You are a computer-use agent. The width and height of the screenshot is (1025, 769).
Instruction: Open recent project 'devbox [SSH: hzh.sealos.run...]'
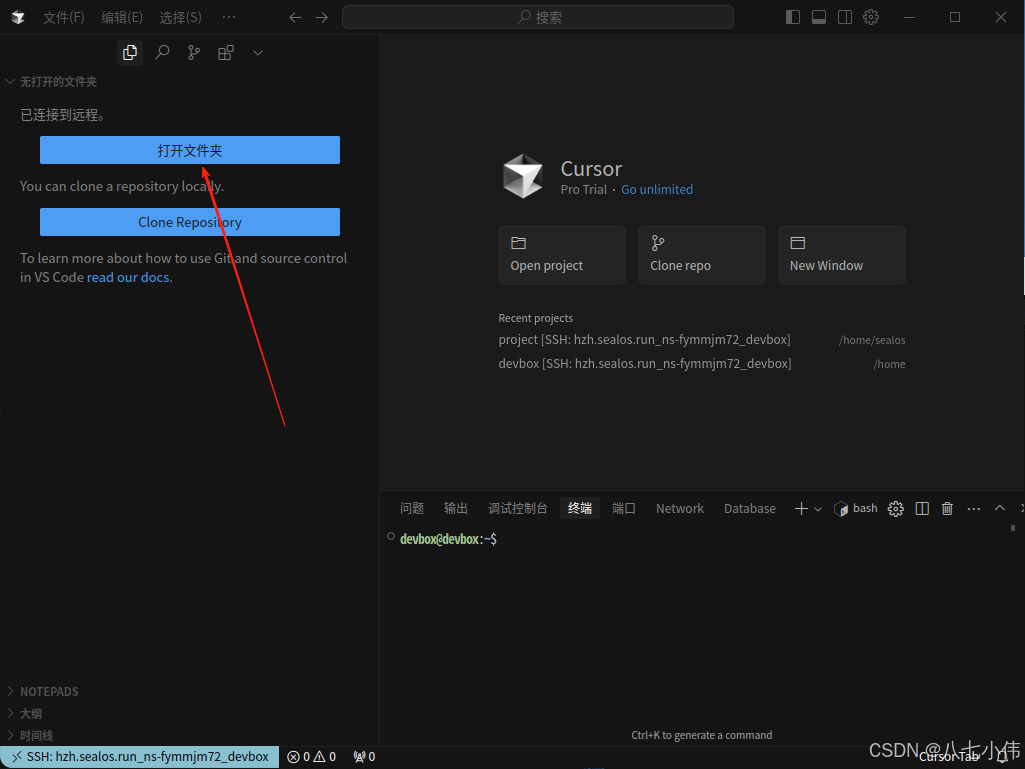(x=701, y=364)
